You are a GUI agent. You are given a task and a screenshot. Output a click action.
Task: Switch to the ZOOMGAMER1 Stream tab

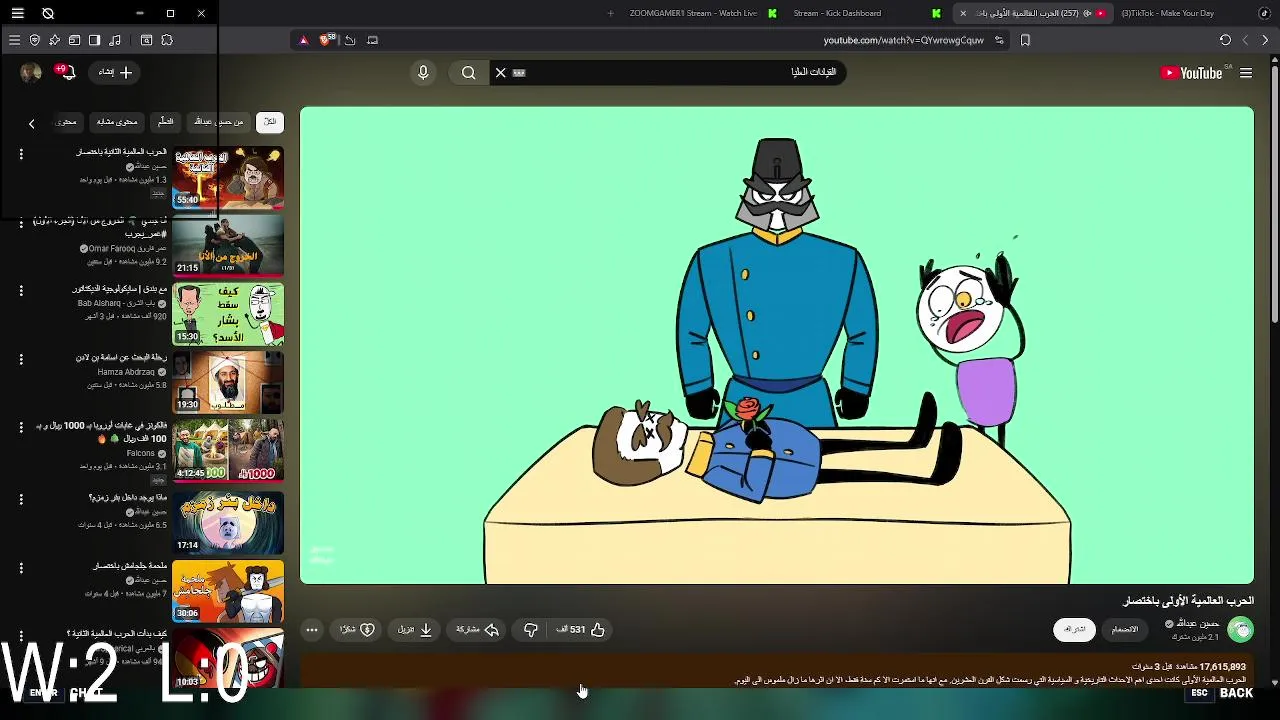tap(692, 13)
